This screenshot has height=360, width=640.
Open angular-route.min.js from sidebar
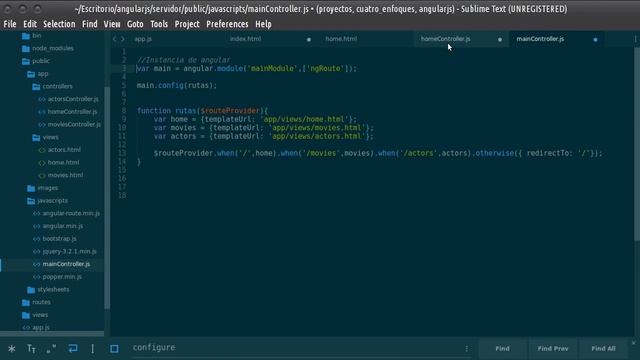(x=66, y=213)
